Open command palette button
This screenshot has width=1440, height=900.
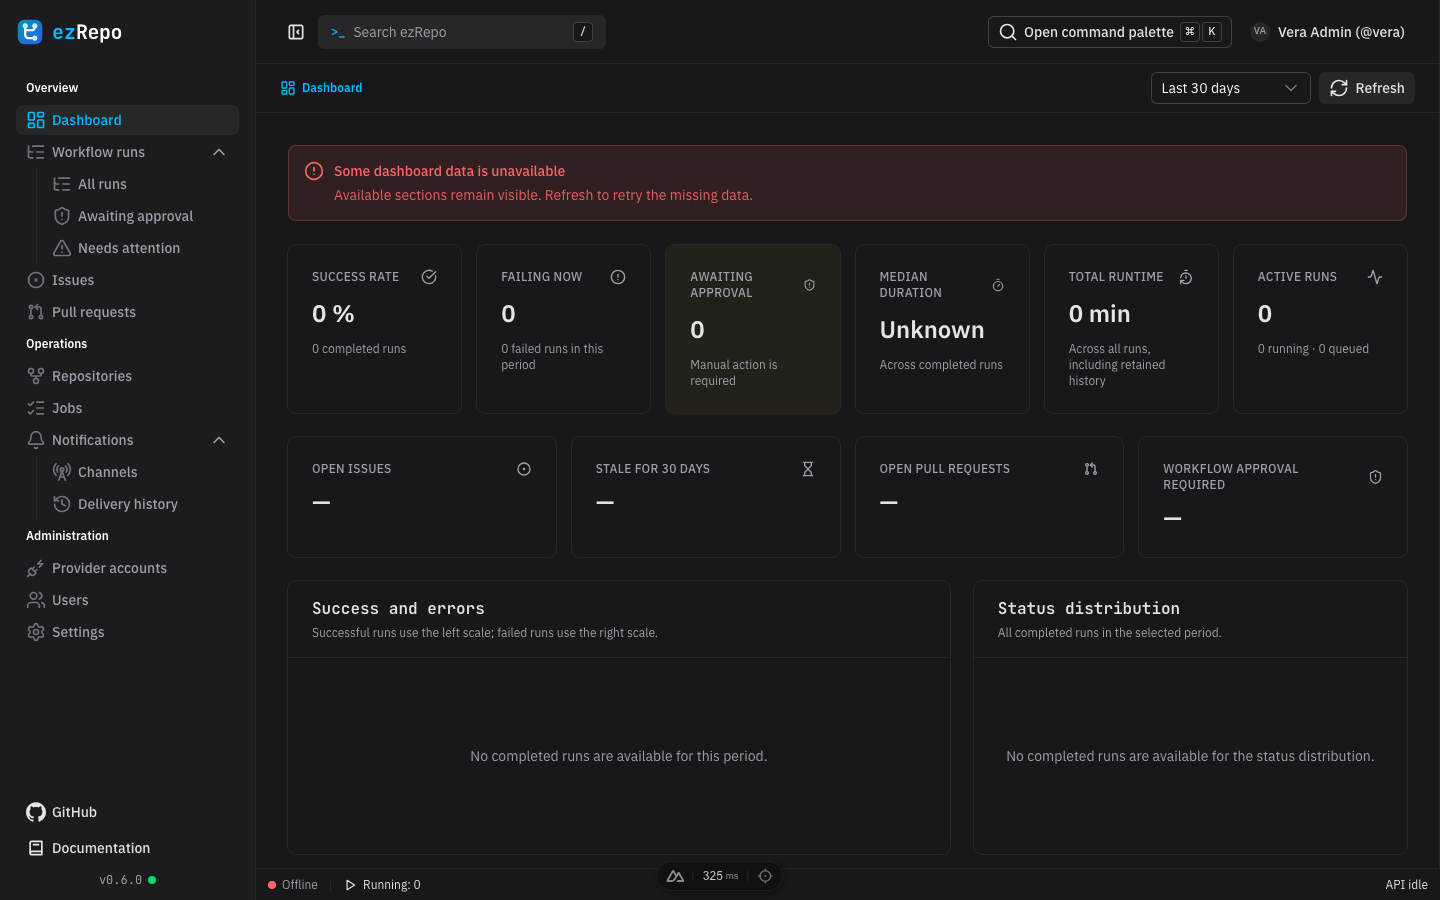pyautogui.click(x=1109, y=32)
